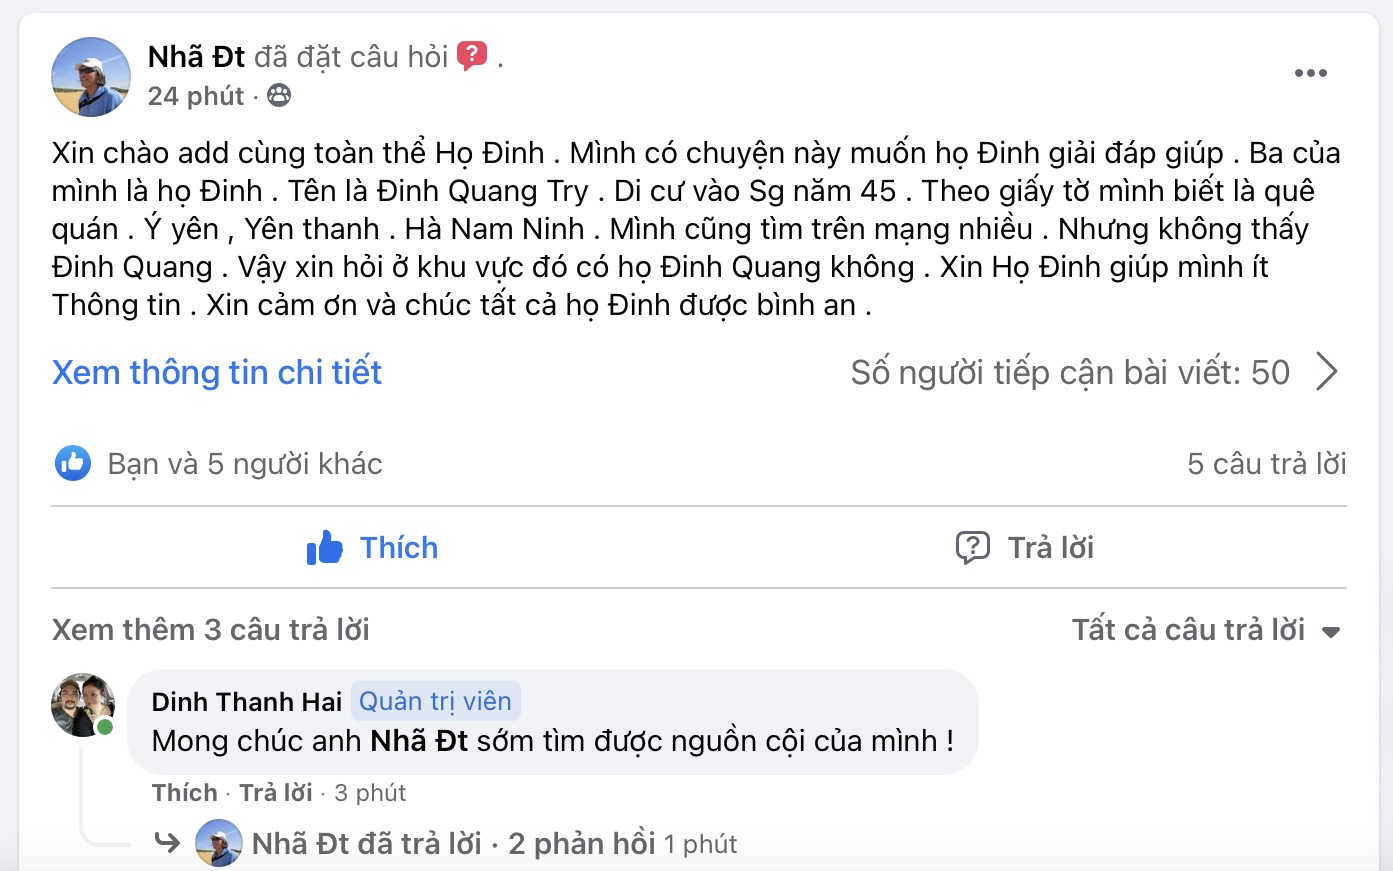Click Trả lời under Dinh Thanh Hai's comment
Viewport: 1393px width, 871px height.
pyautogui.click(x=276, y=793)
